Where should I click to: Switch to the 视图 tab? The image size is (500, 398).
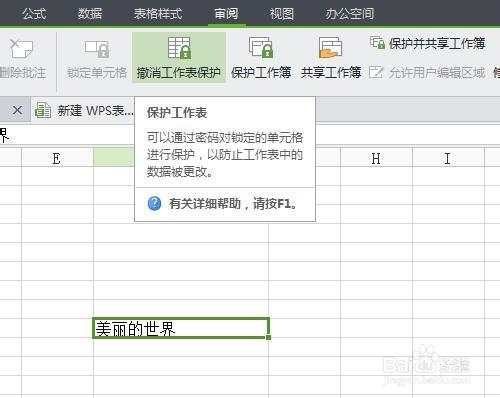point(282,14)
